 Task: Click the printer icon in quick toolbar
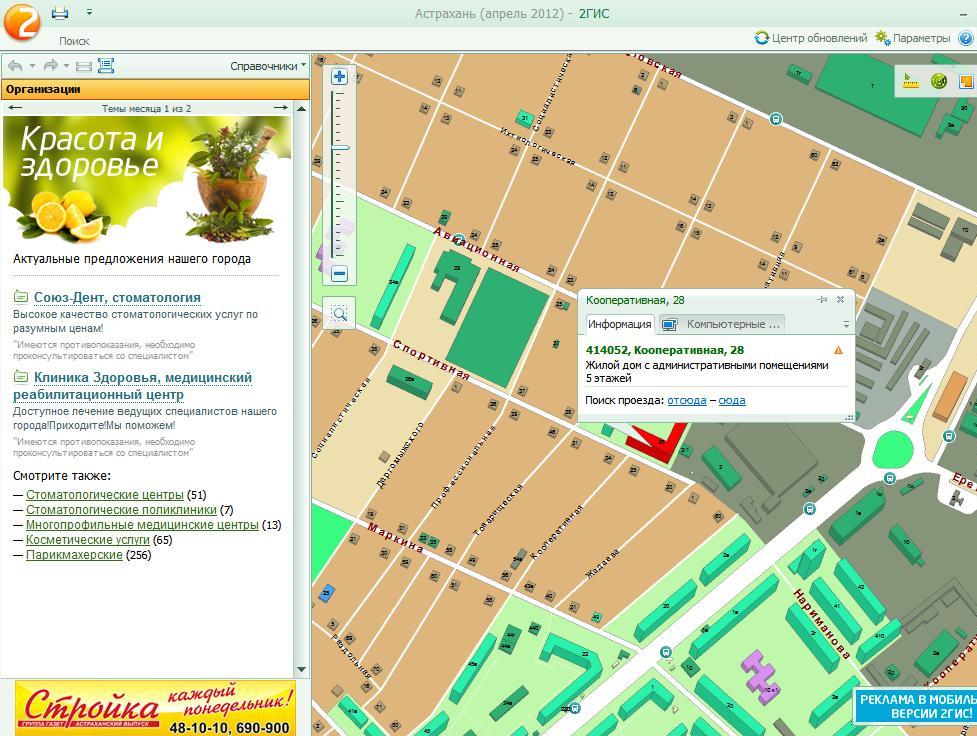point(60,12)
